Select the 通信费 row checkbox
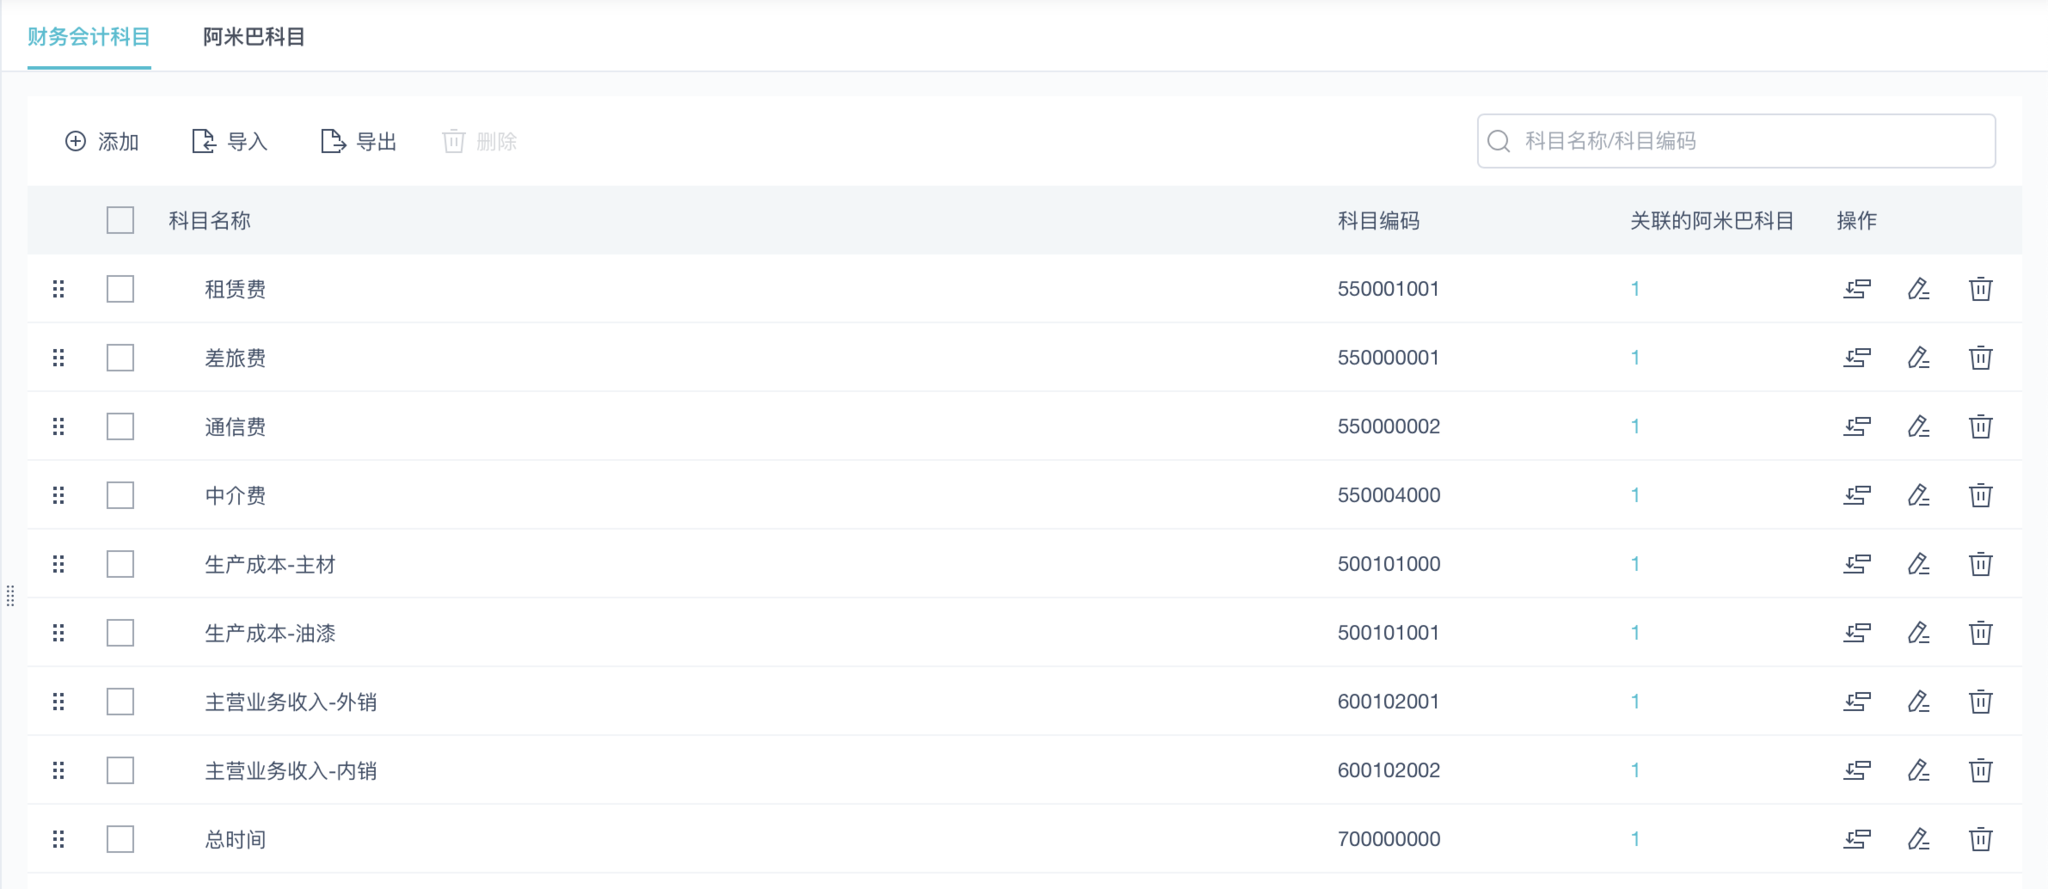This screenshot has width=2048, height=889. (x=120, y=427)
